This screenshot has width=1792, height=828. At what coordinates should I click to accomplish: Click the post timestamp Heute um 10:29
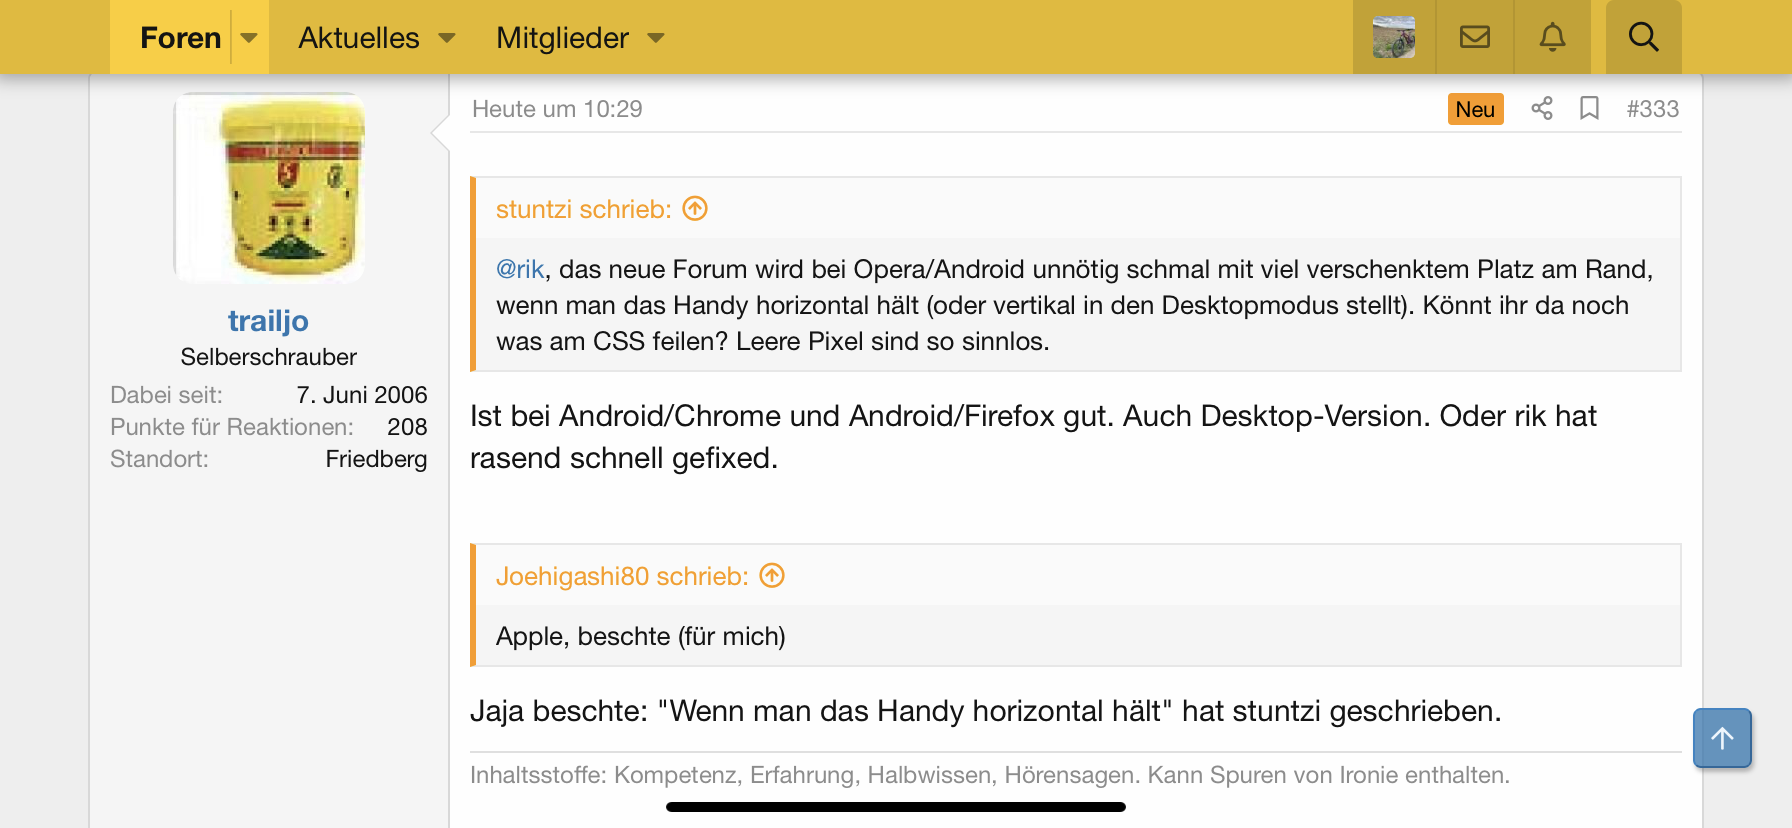pyautogui.click(x=557, y=109)
